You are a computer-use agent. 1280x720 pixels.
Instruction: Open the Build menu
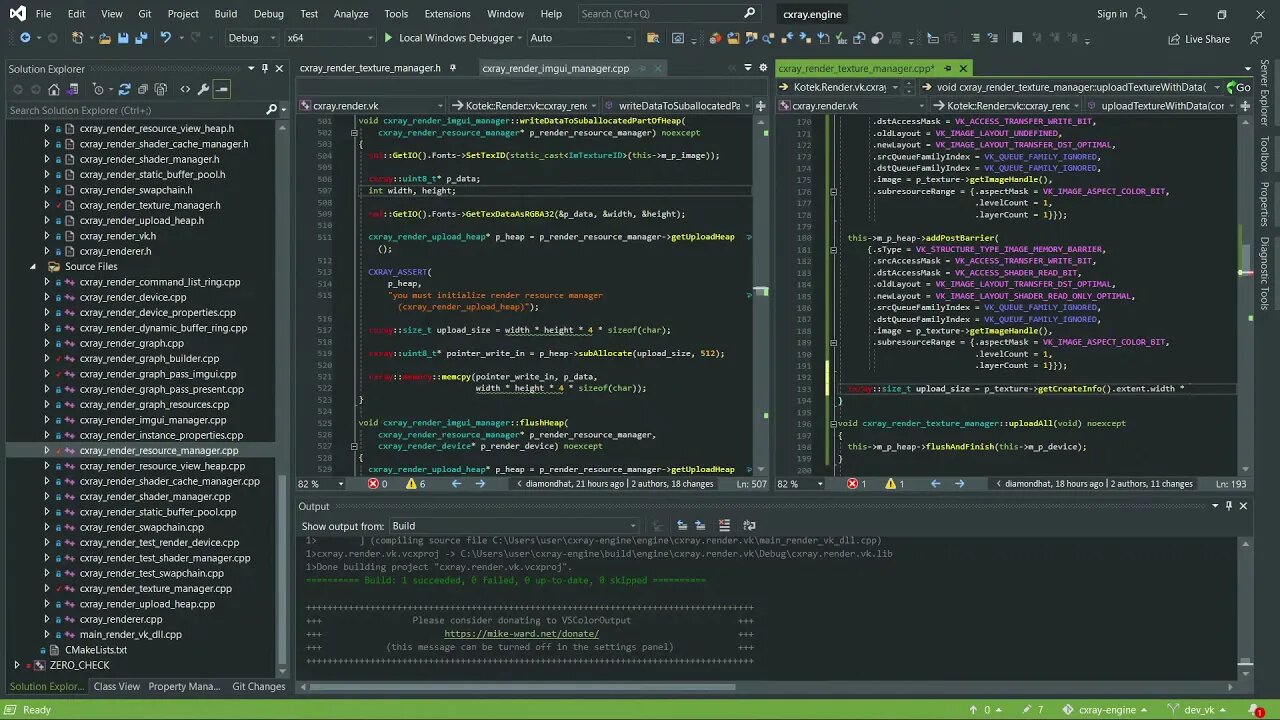225,14
